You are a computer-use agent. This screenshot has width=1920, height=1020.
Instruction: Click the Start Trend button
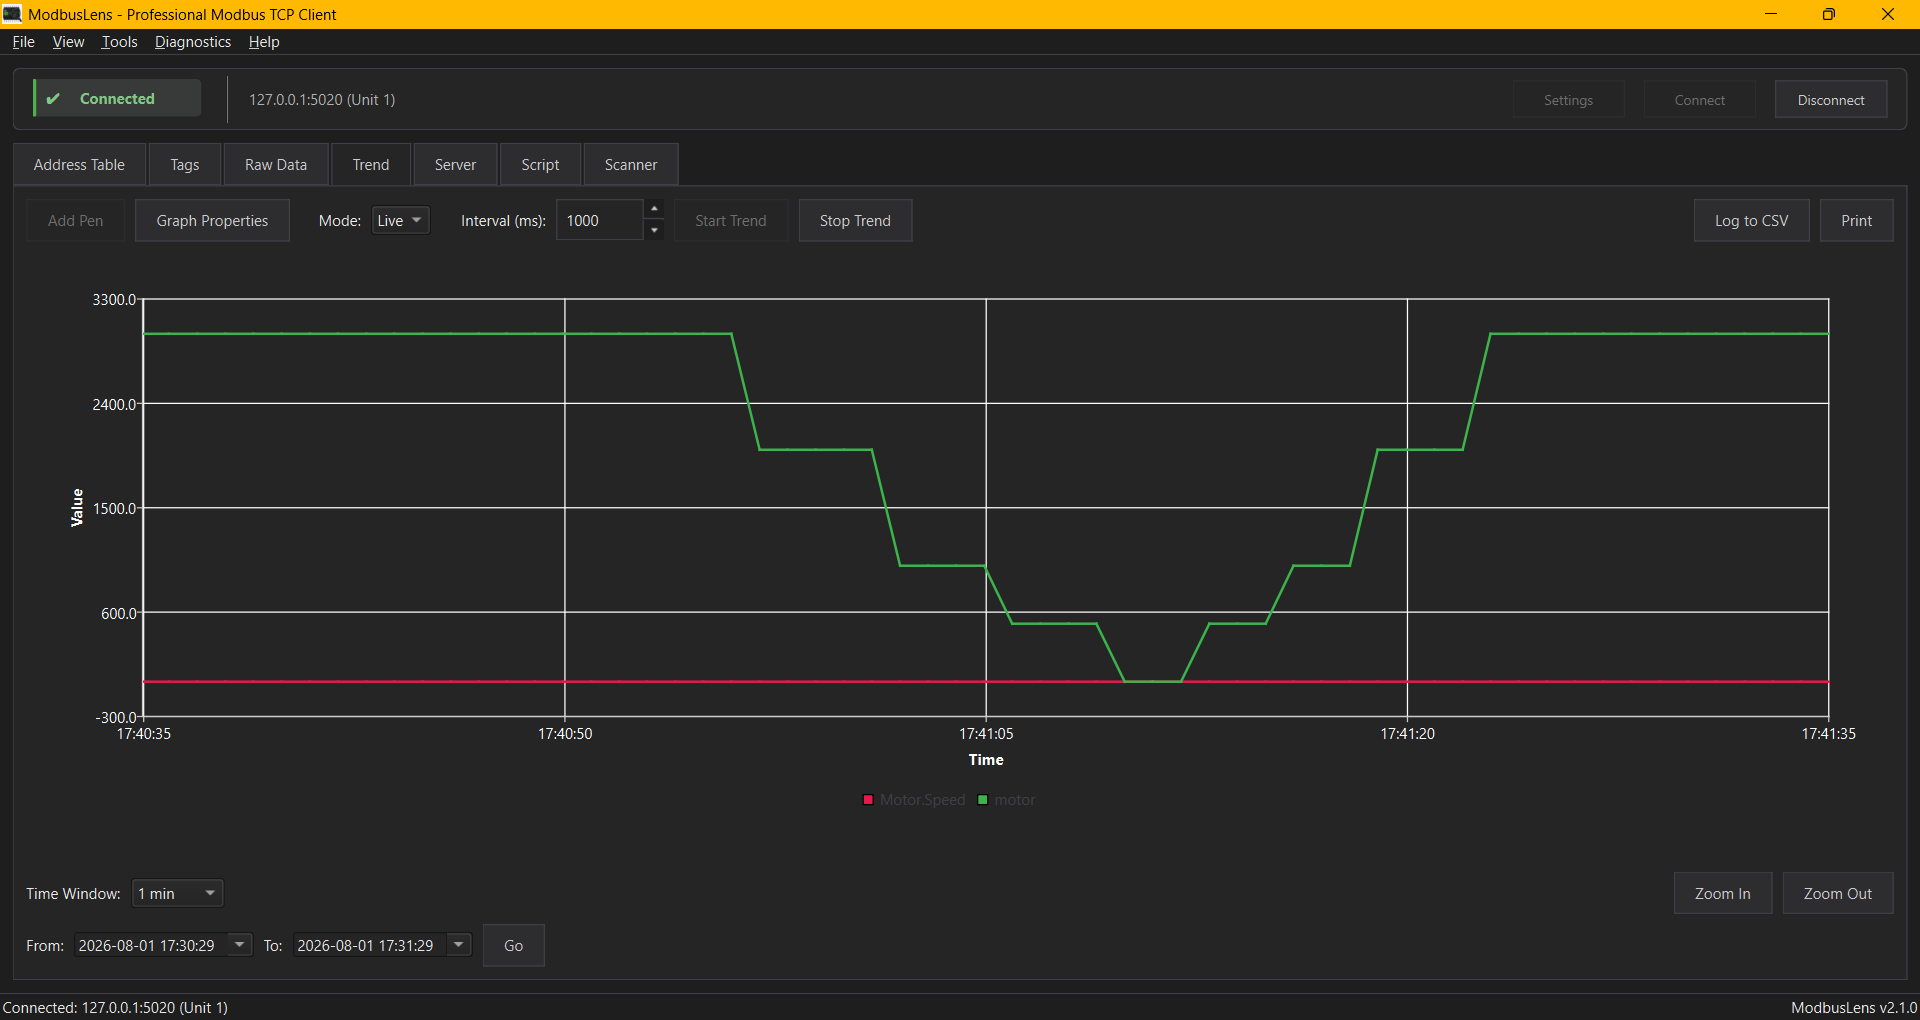click(731, 221)
